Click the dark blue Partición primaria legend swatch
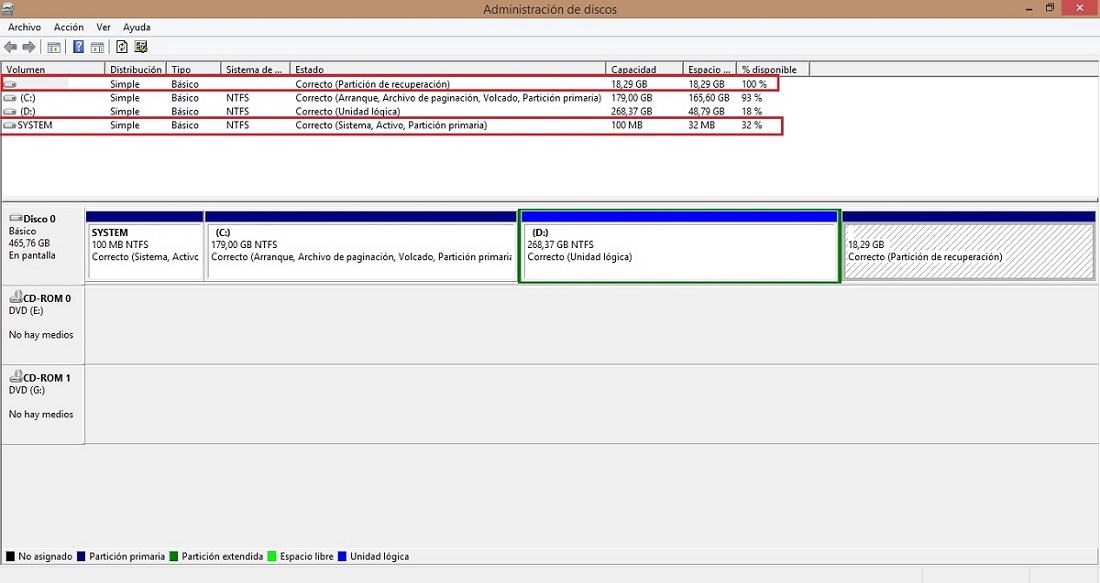The image size is (1100, 583). pos(81,556)
